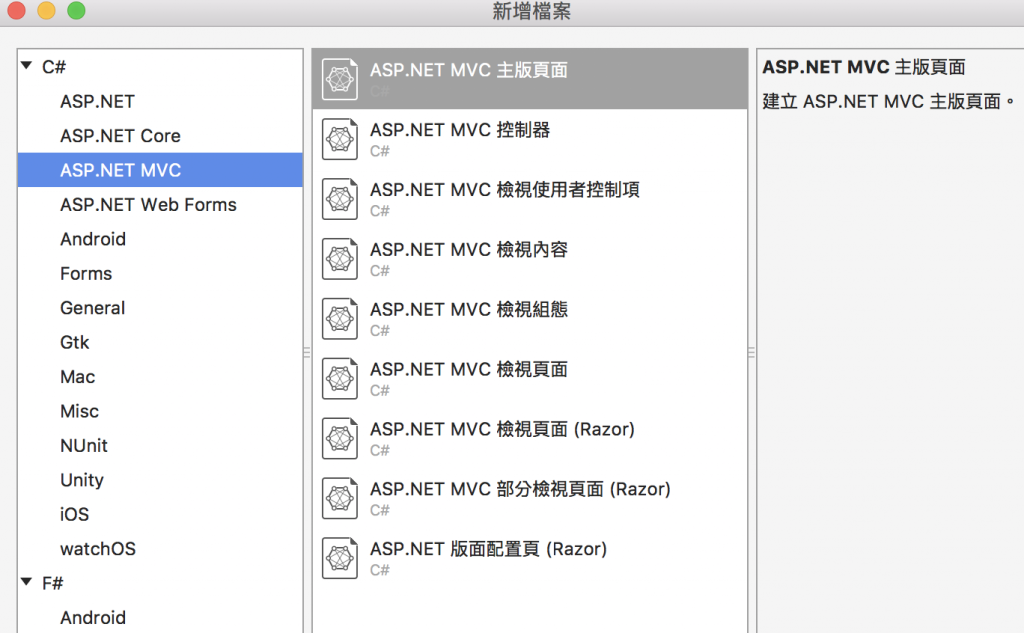Screen dimensions: 1024x633
Task: Click the ASP.NET MVC 檢視頁面 file icon
Action: 340,379
